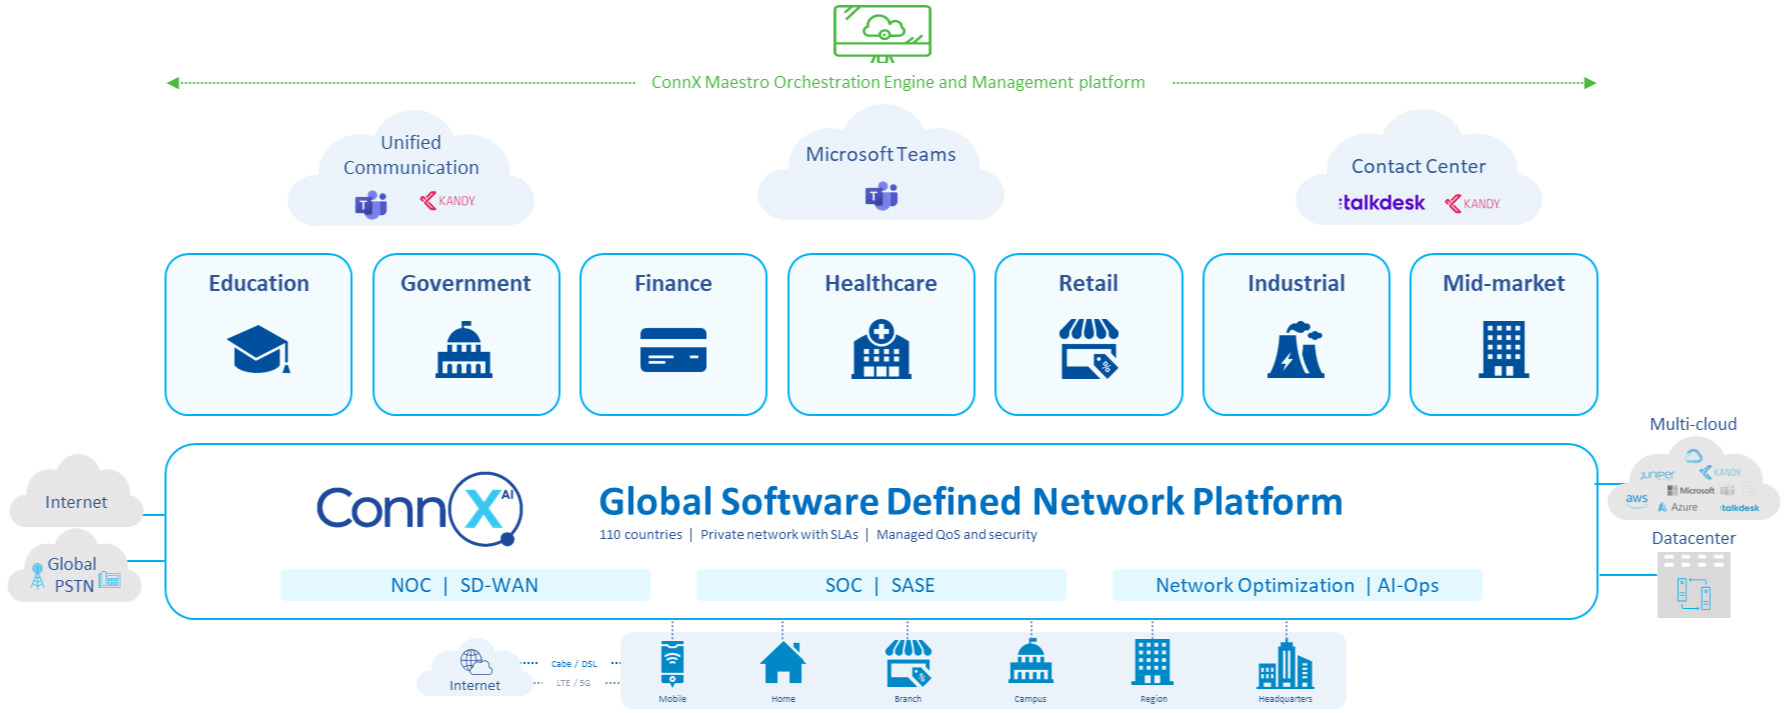Image resolution: width=1788 pixels, height=713 pixels.
Task: Click the Branch storefront icon
Action: point(908,663)
